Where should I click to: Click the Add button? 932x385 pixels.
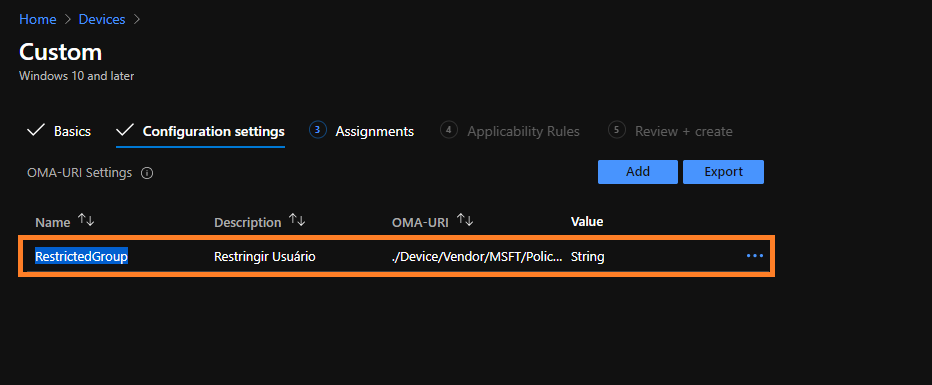pyautogui.click(x=638, y=172)
